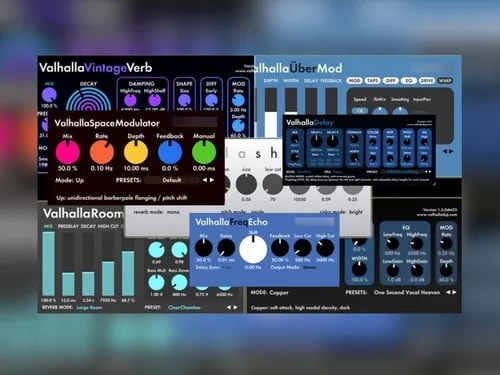Click the HIGH CUT bar slider in ValhallaRoom

tap(108, 264)
